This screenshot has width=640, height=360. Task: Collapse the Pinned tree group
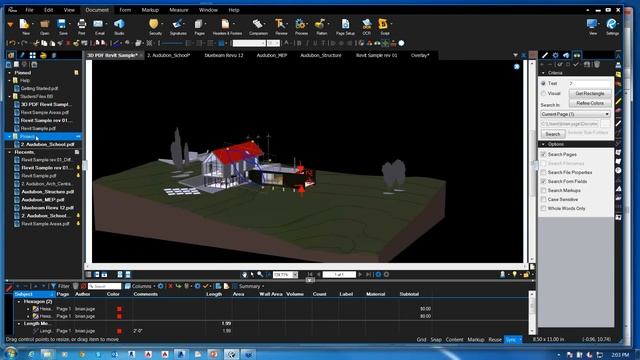[10, 73]
